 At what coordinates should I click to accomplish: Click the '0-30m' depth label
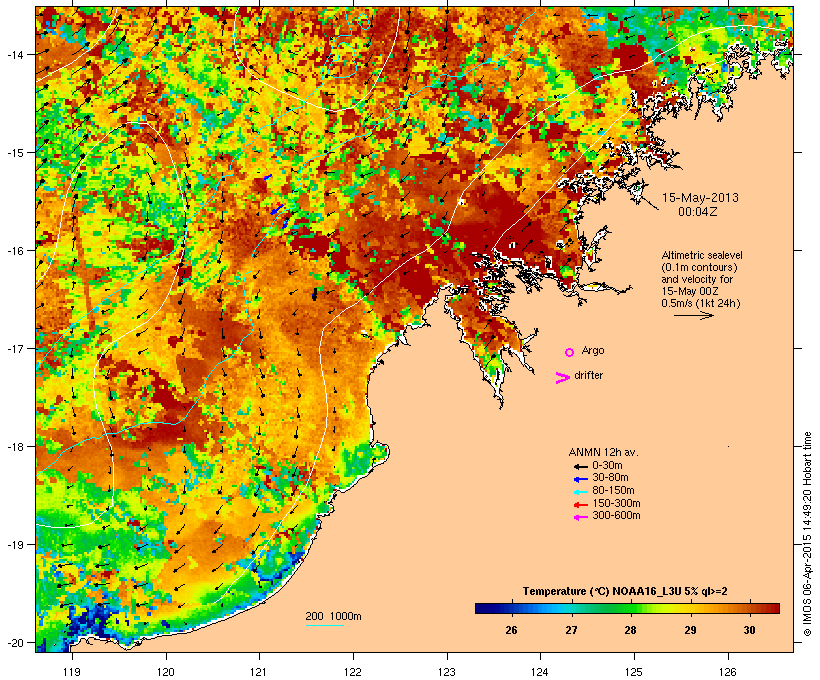(x=607, y=466)
